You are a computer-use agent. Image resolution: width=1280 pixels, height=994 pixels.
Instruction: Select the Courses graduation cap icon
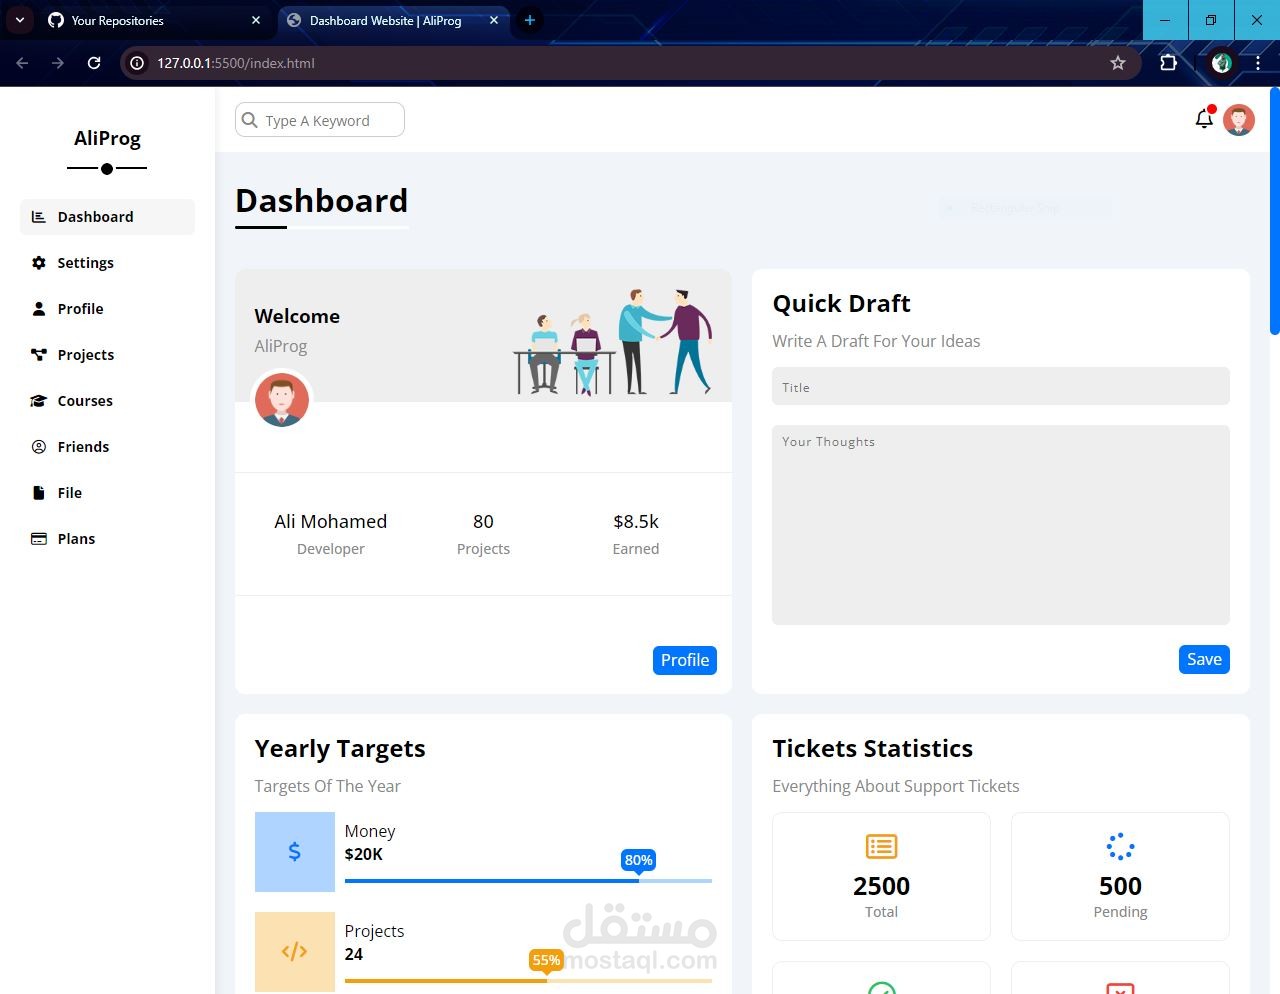click(x=38, y=400)
